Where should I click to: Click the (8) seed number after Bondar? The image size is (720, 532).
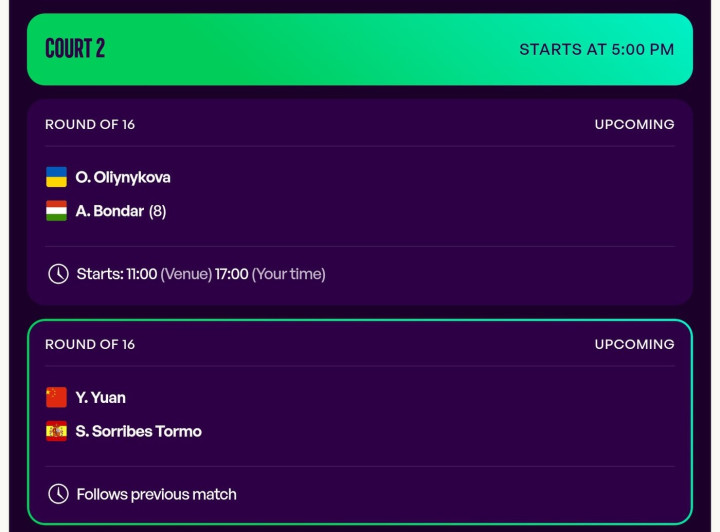click(157, 211)
